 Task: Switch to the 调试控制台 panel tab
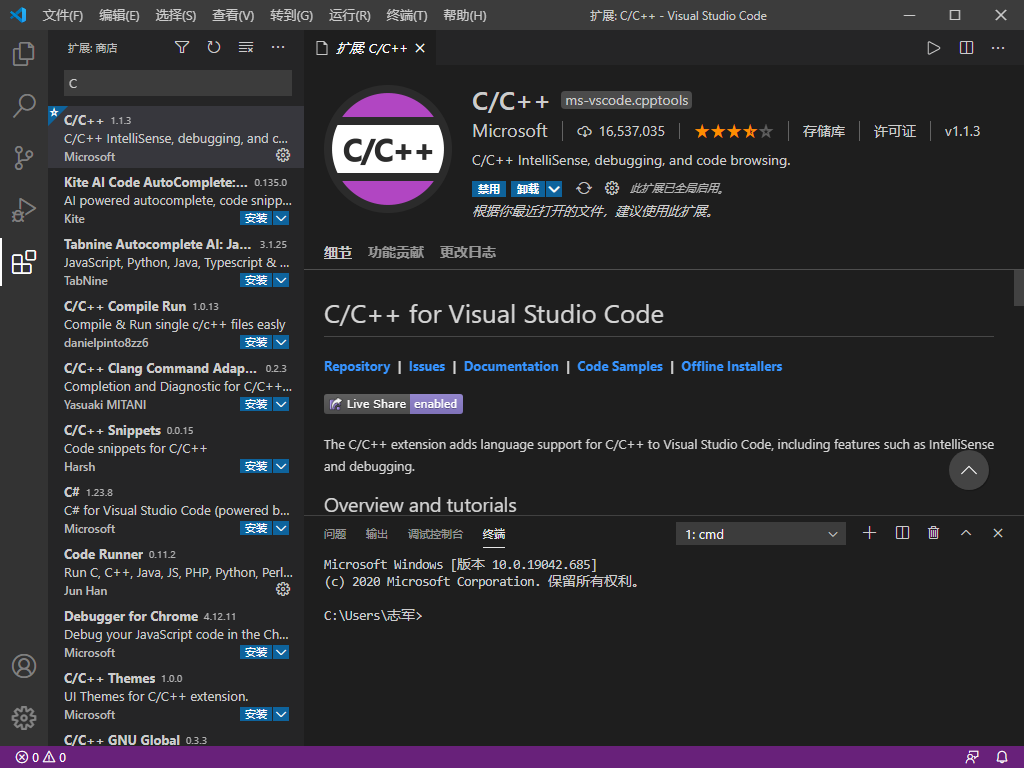435,534
